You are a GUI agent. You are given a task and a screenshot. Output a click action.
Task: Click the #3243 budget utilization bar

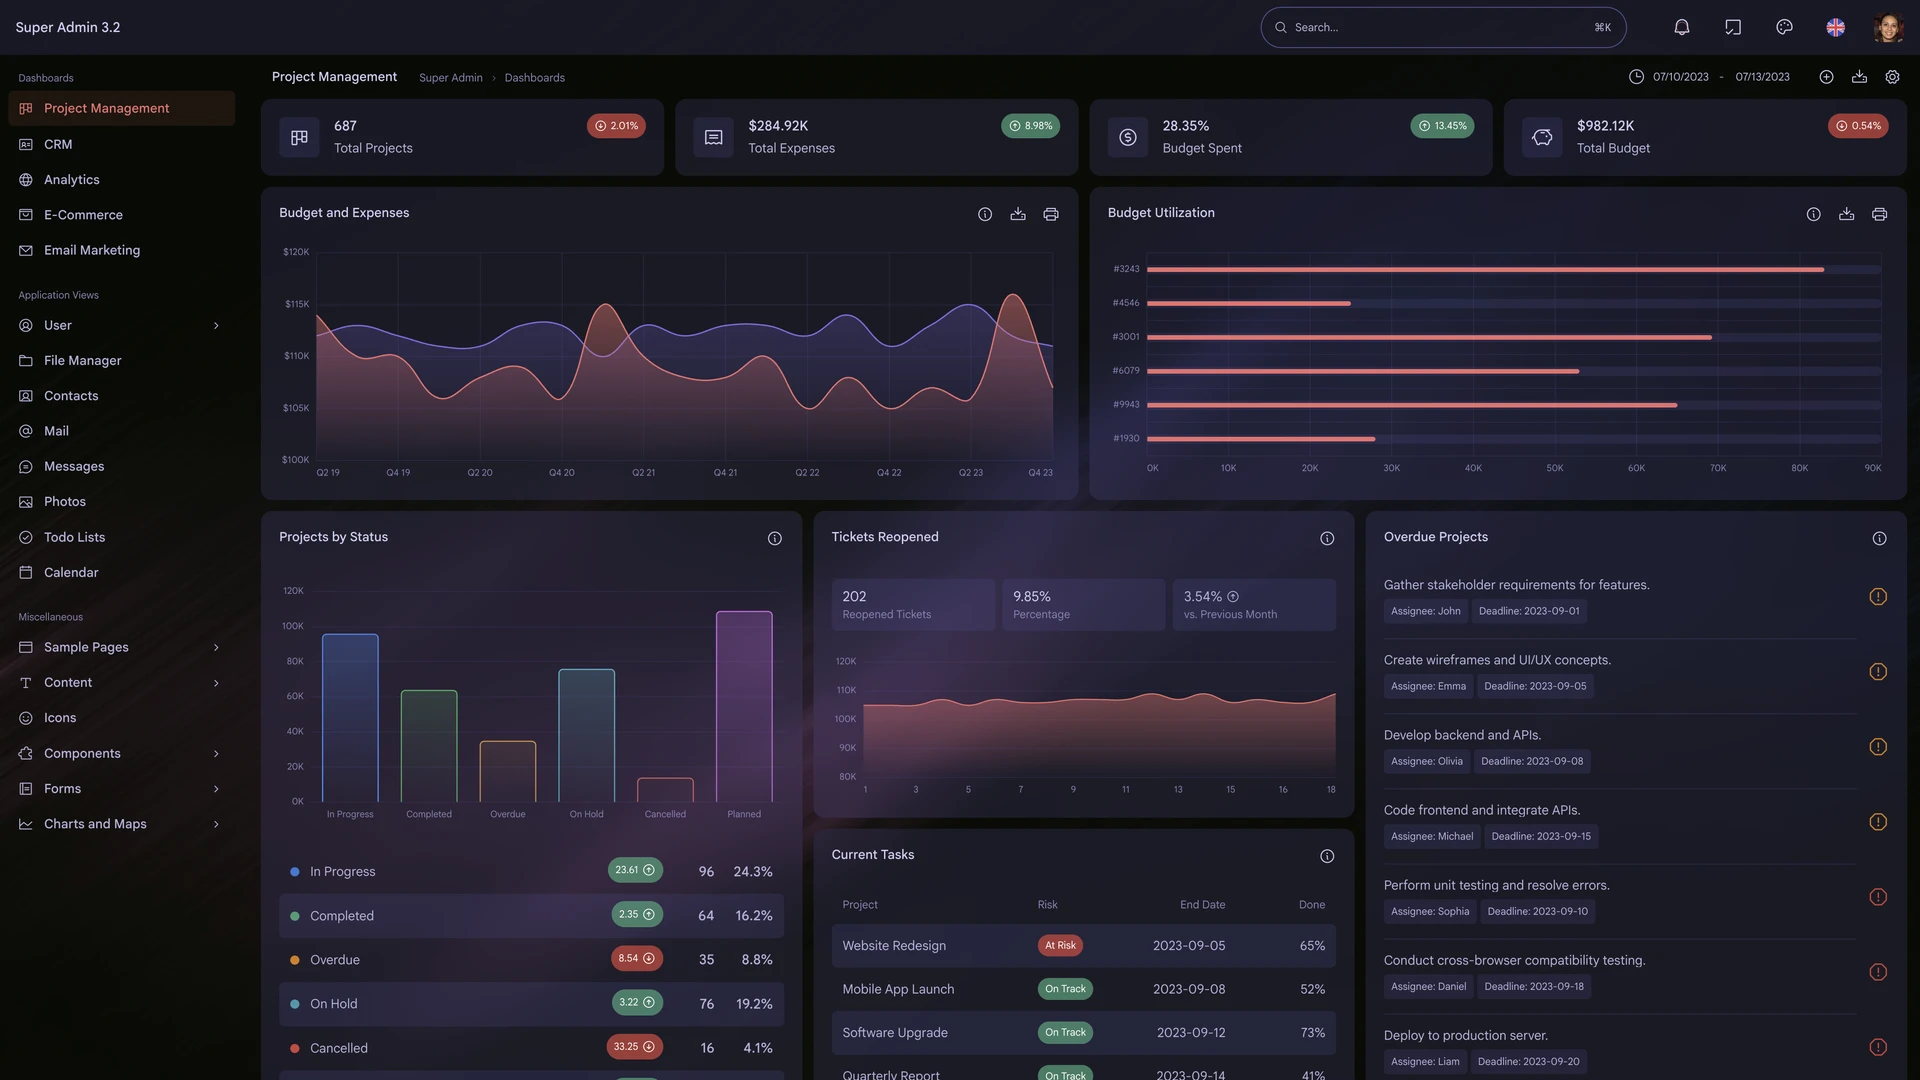(x=1485, y=269)
